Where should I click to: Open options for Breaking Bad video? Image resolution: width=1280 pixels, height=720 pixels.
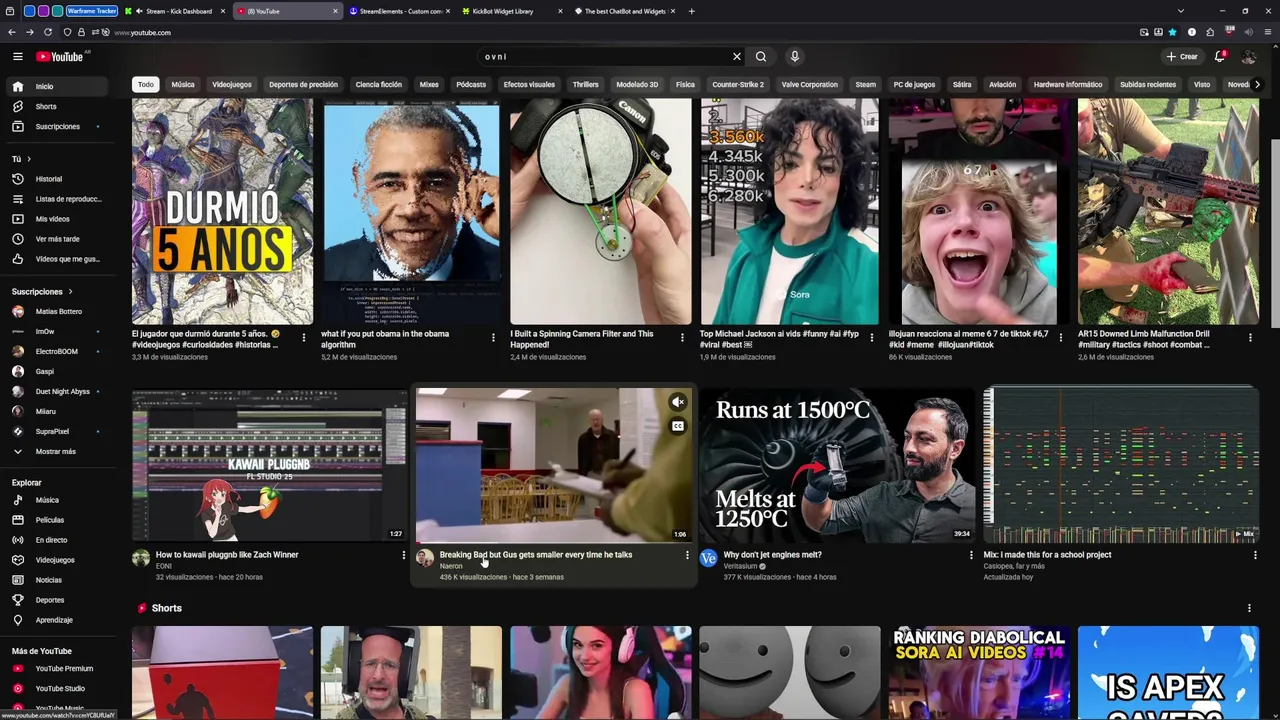[687, 555]
